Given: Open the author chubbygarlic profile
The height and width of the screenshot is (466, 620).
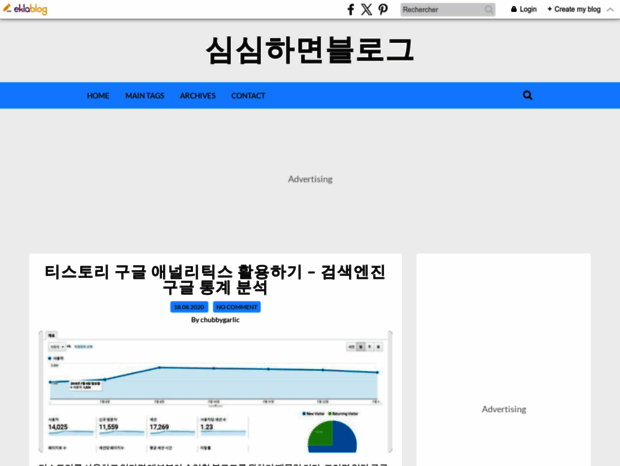Looking at the screenshot, I should 219,320.
